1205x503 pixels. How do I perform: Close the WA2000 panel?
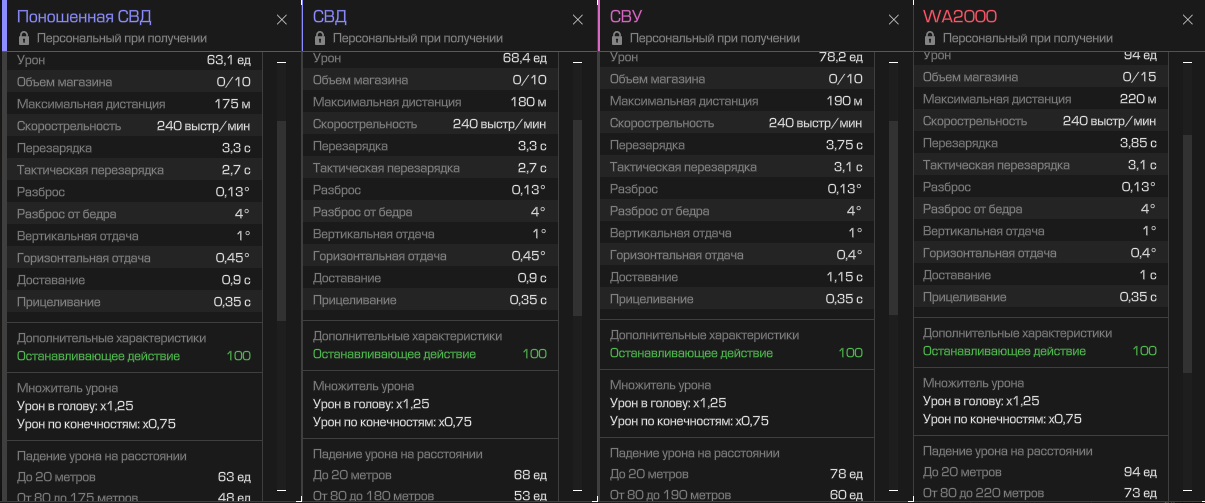click(1187, 20)
